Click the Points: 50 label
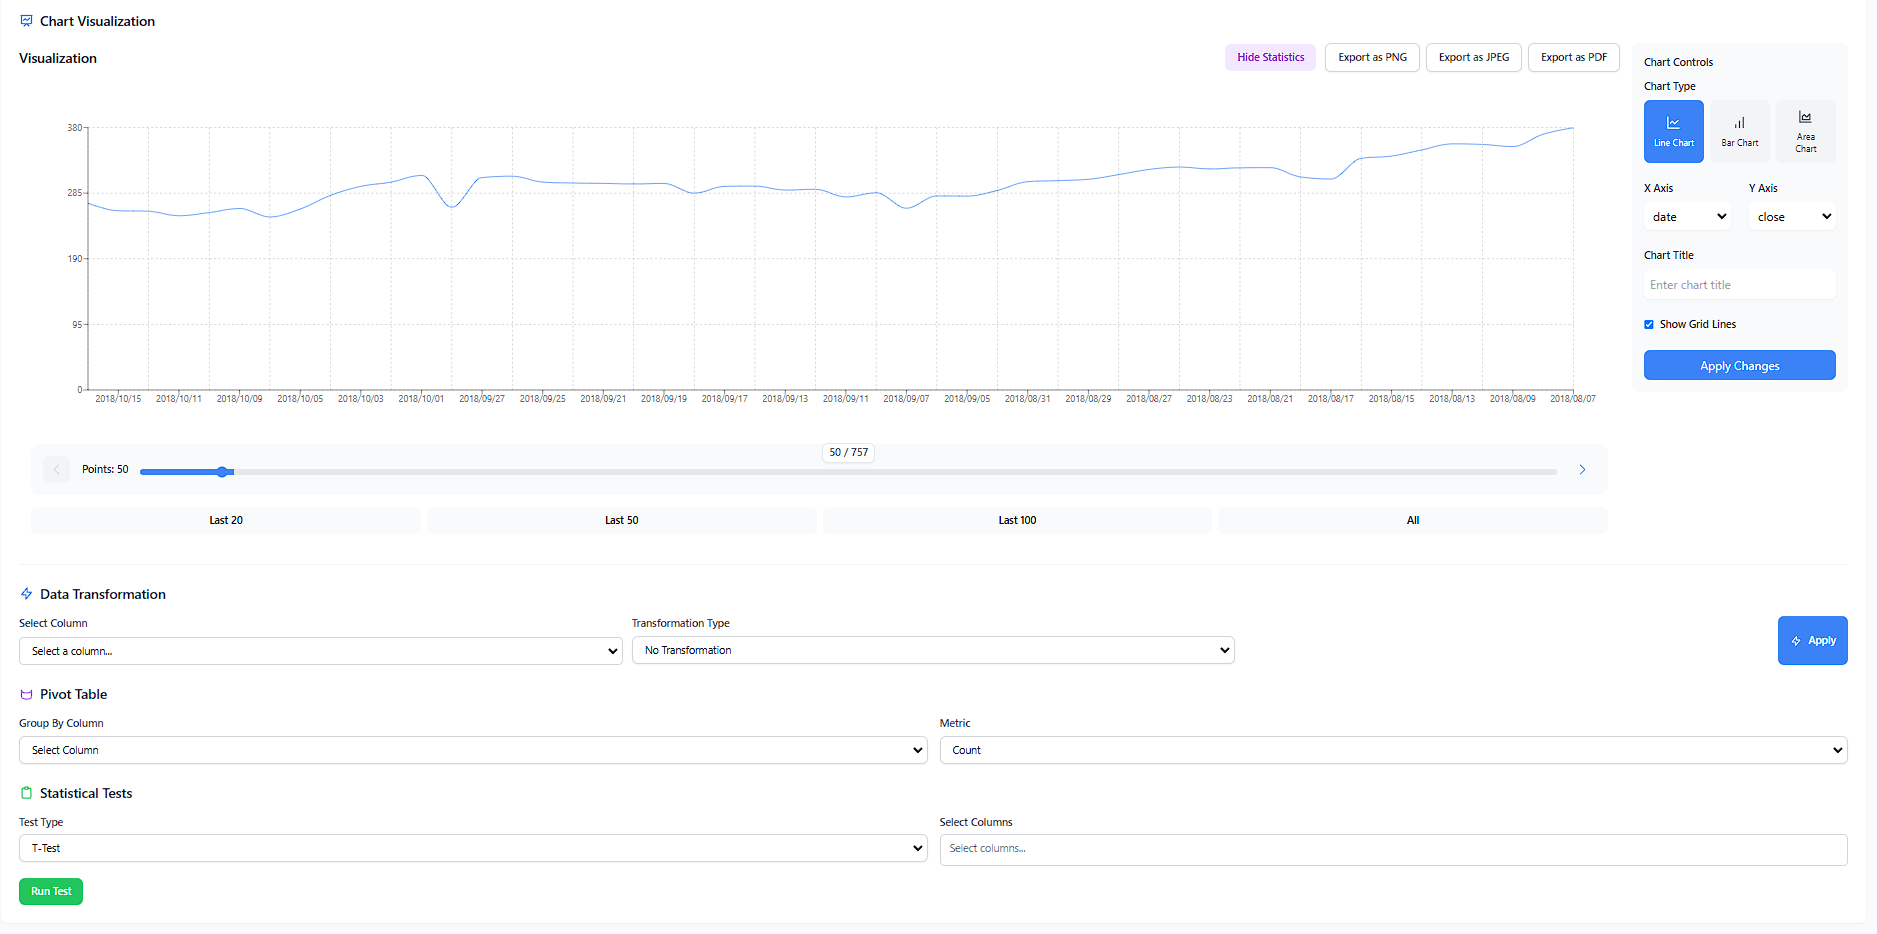The height and width of the screenshot is (934, 1877). point(105,469)
